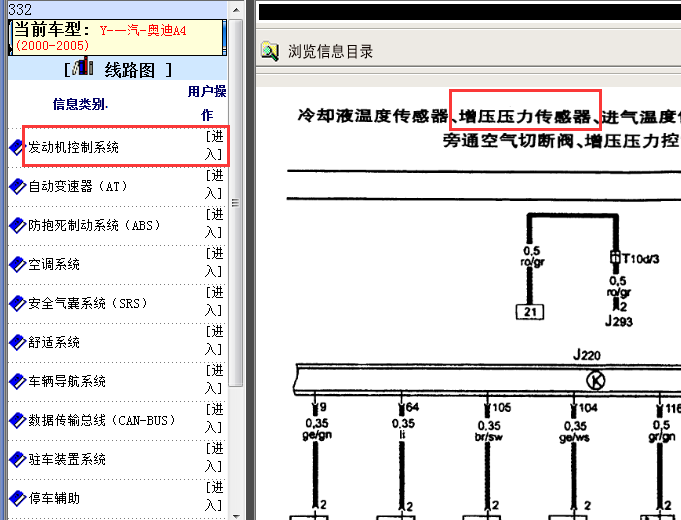The width and height of the screenshot is (681, 520).
Task: Open 空调系统 category
Action: [54, 264]
